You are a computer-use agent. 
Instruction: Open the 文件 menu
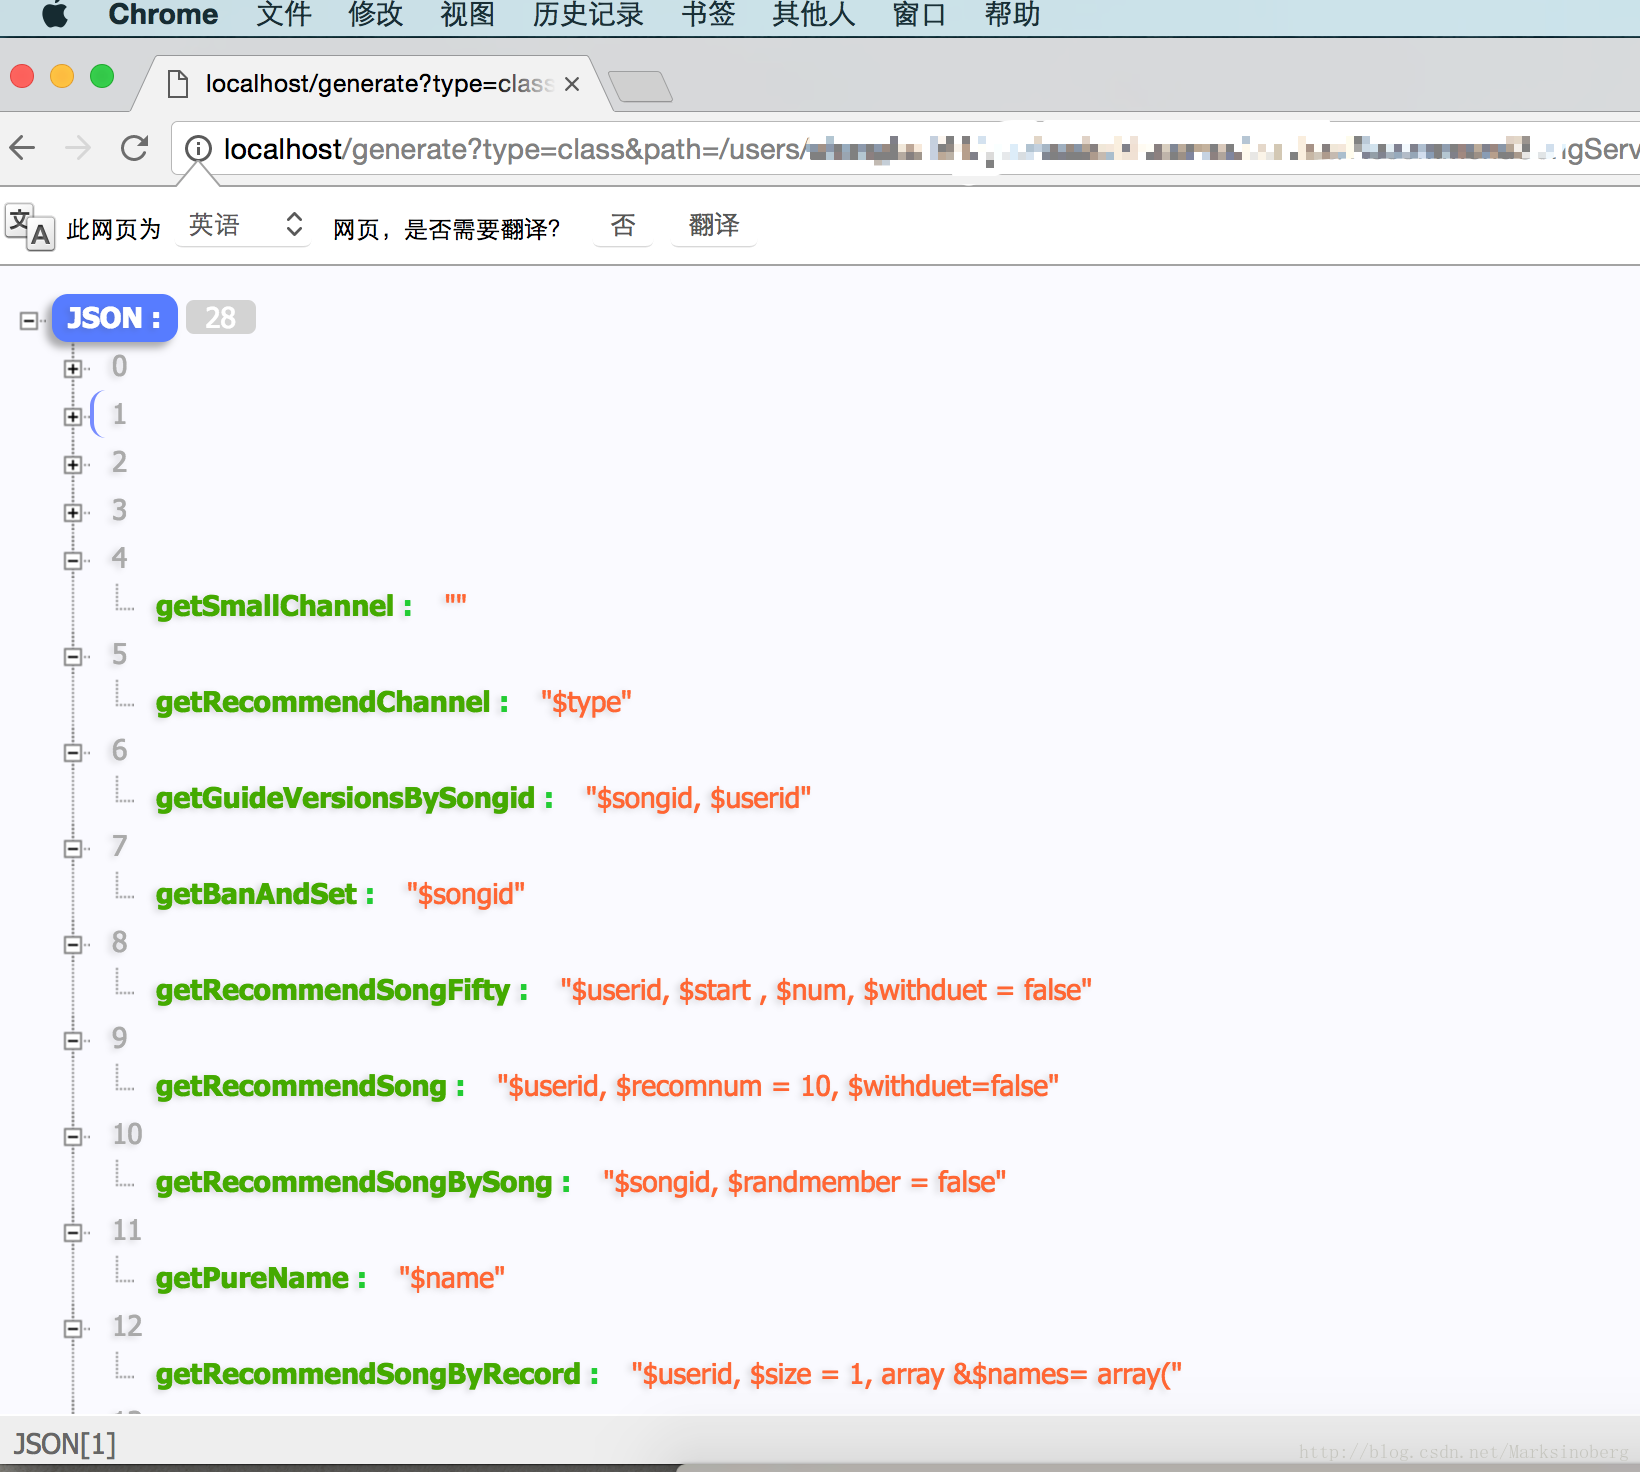(x=284, y=15)
